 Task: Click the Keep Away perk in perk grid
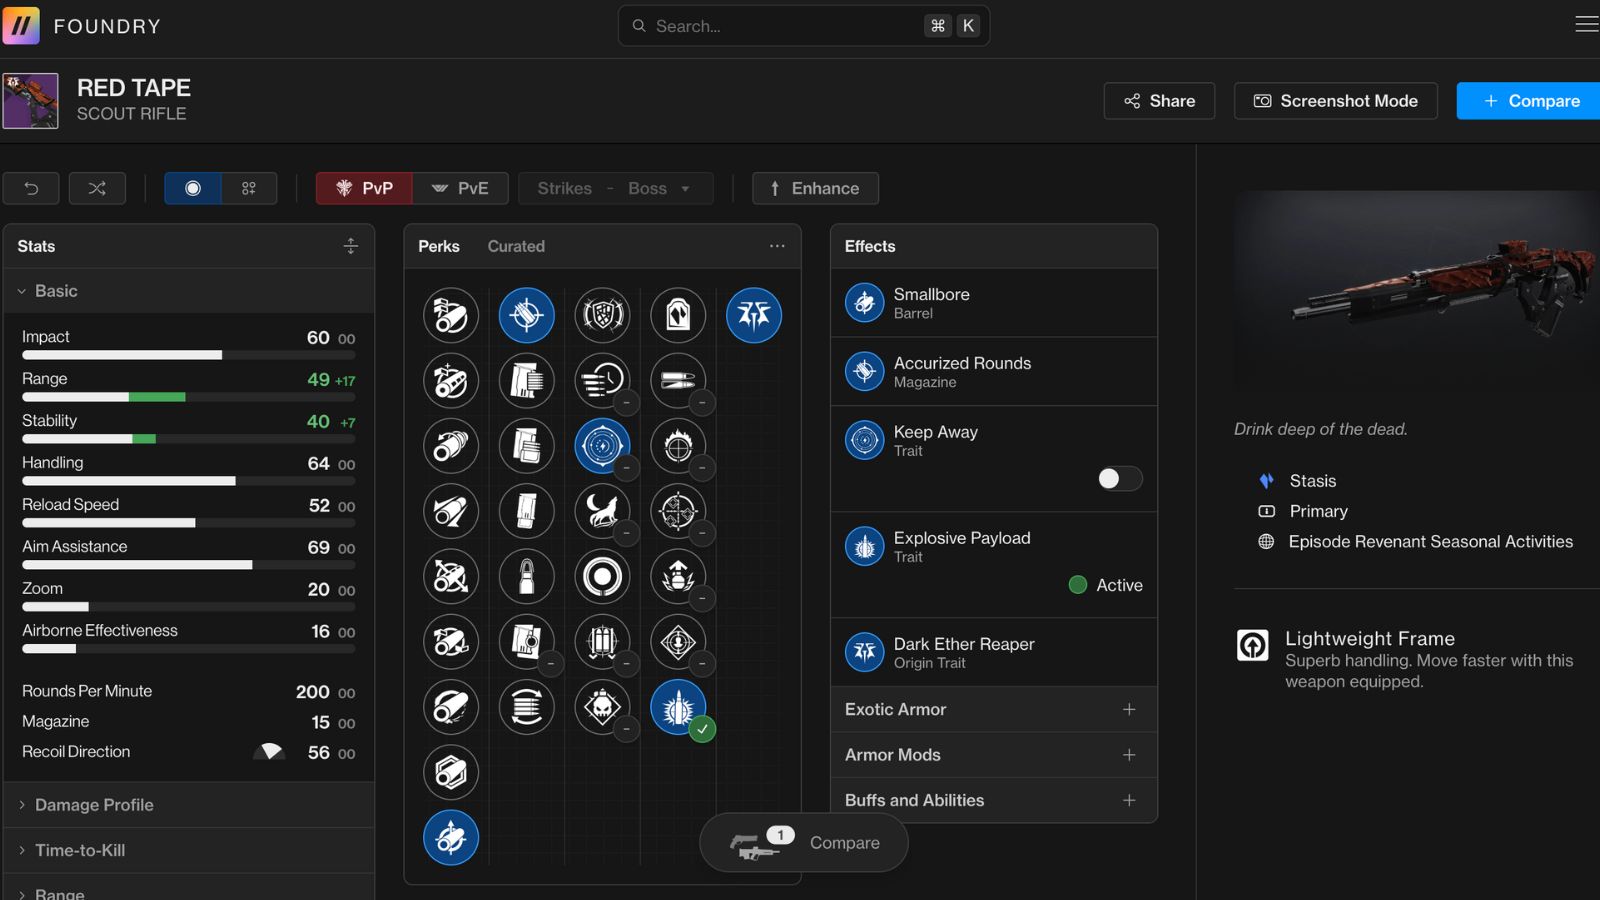[602, 446]
